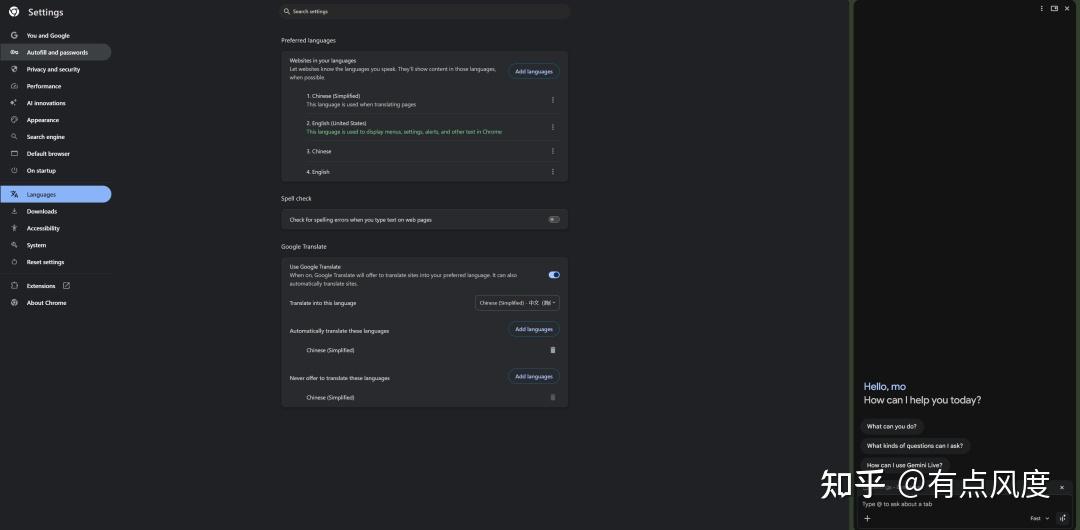
Task: Open more actions menu for 4. English
Action: pos(553,172)
